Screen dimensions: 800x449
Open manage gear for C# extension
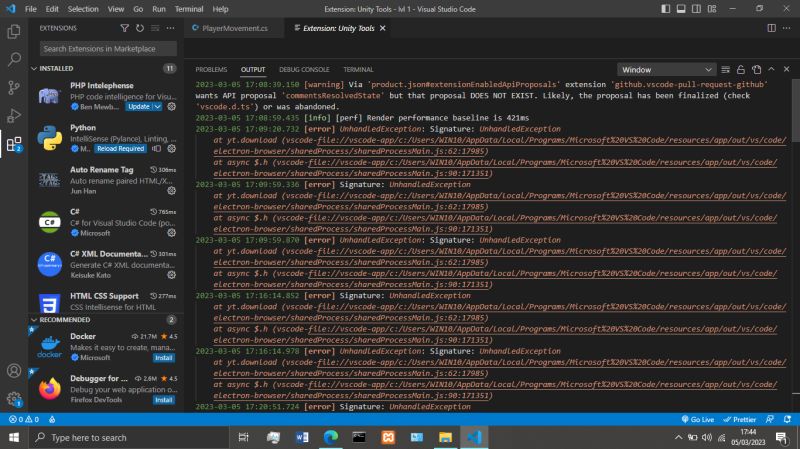tap(171, 233)
